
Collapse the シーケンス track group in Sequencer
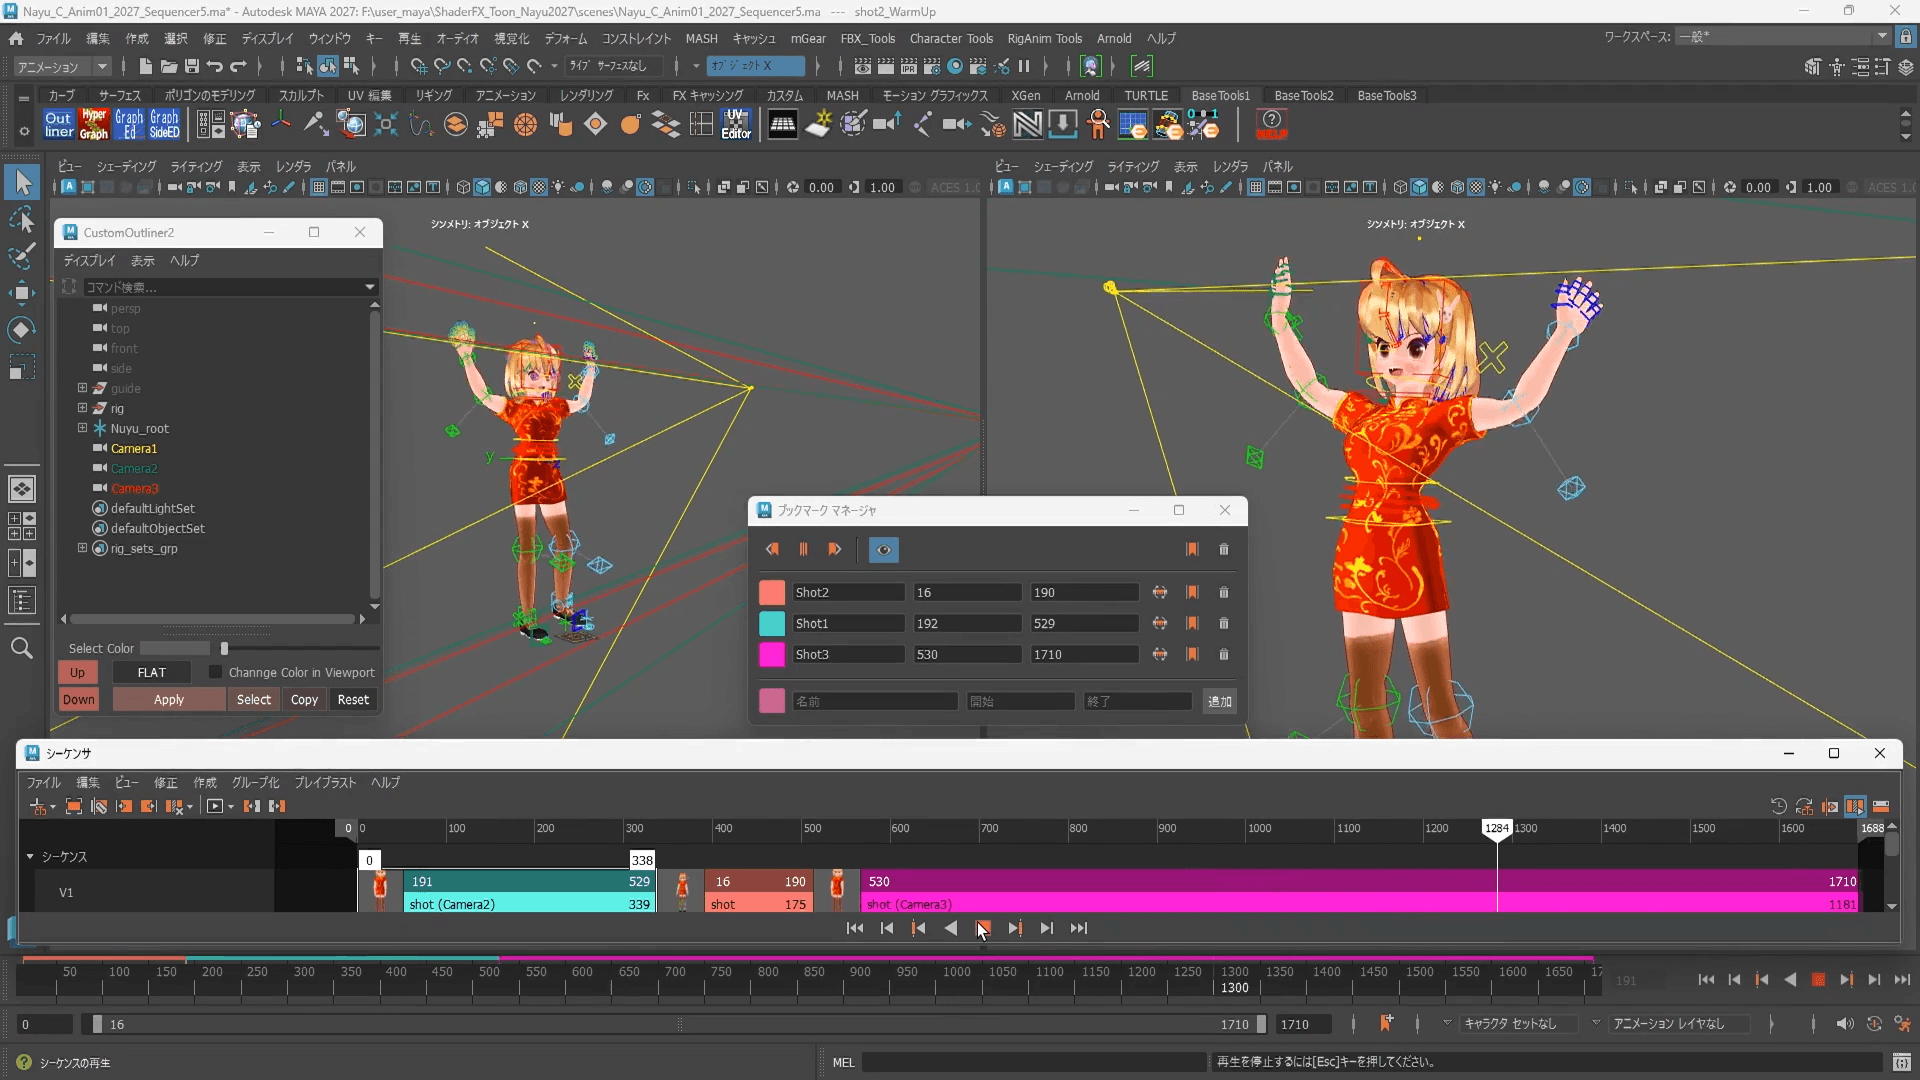coord(30,857)
